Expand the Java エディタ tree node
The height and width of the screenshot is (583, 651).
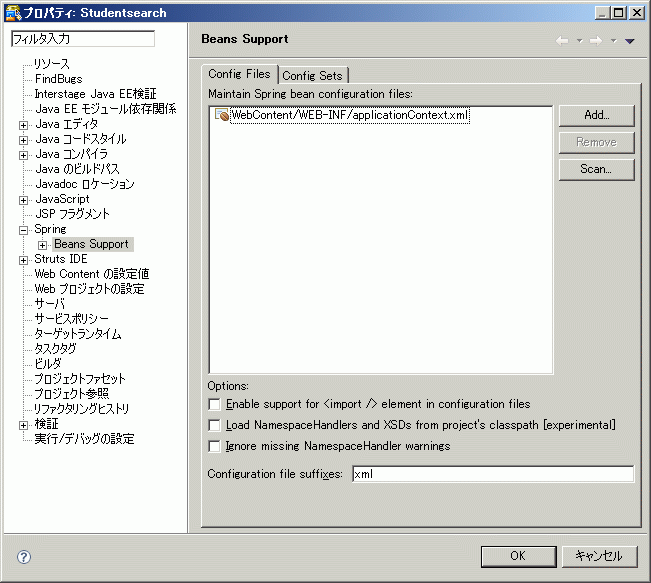point(24,125)
